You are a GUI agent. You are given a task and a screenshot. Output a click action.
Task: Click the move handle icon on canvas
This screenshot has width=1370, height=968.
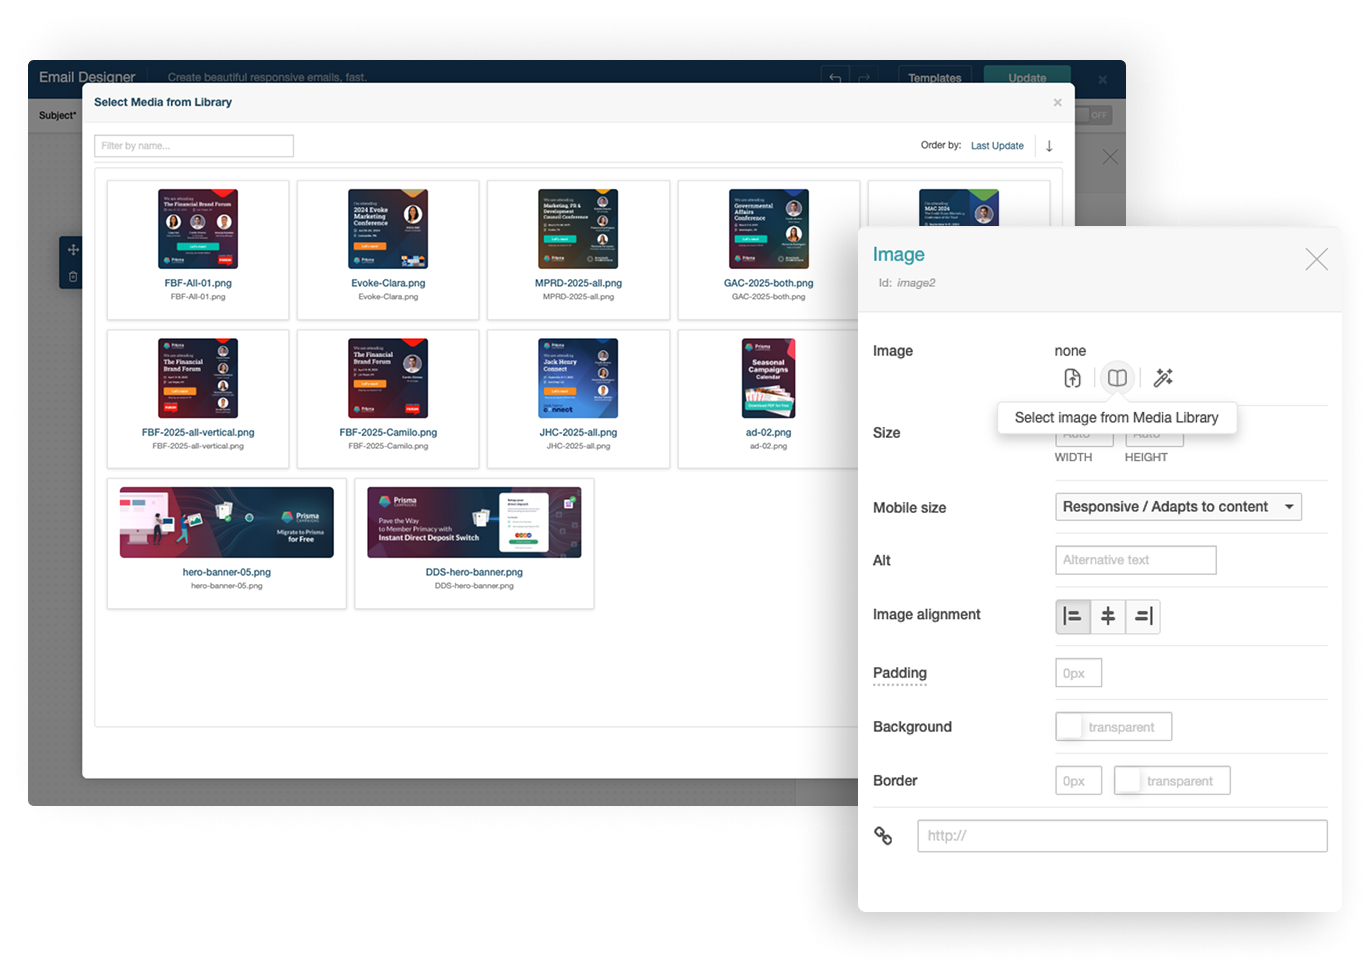pos(73,250)
